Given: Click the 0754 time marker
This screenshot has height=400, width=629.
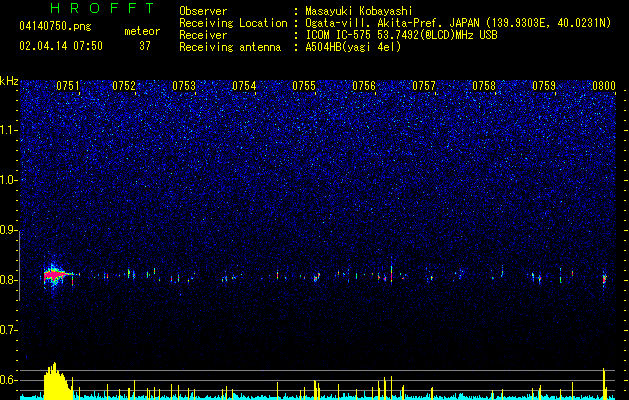Looking at the screenshot, I should [244, 86].
